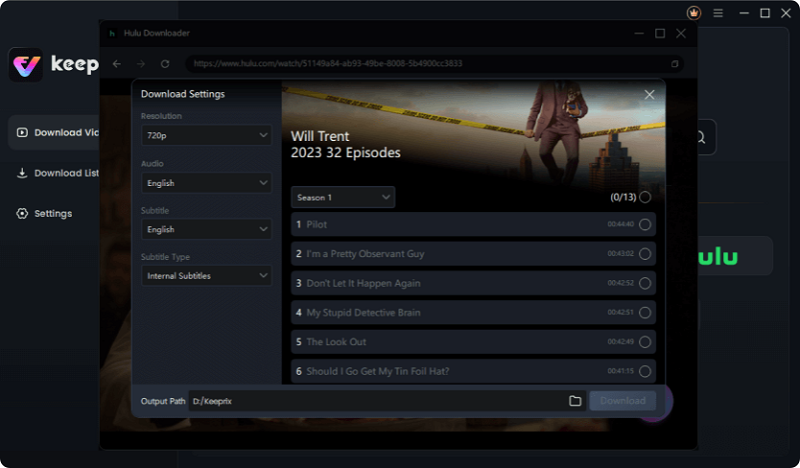800x468 pixels.
Task: Click the Pilot episode title
Action: tap(316, 225)
